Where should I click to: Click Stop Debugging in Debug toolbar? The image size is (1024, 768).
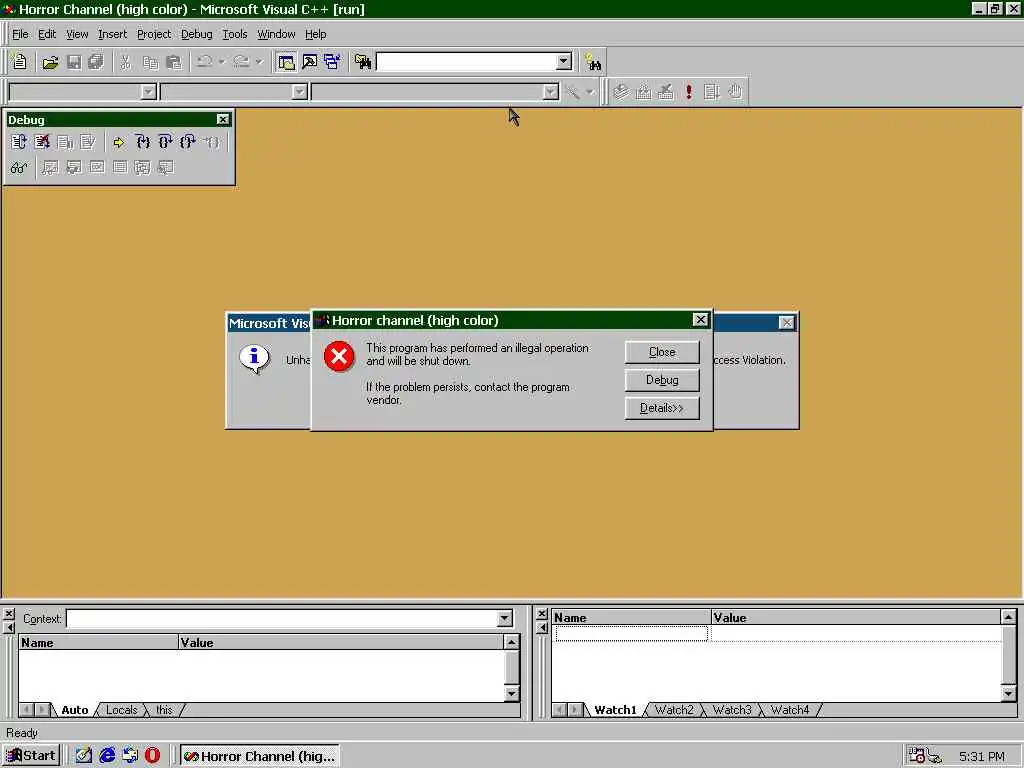42,142
